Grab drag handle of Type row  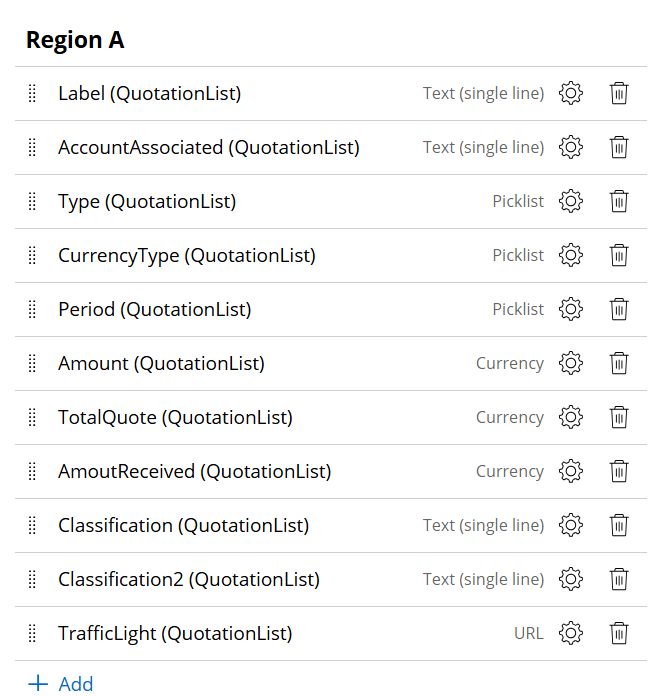click(x=32, y=201)
